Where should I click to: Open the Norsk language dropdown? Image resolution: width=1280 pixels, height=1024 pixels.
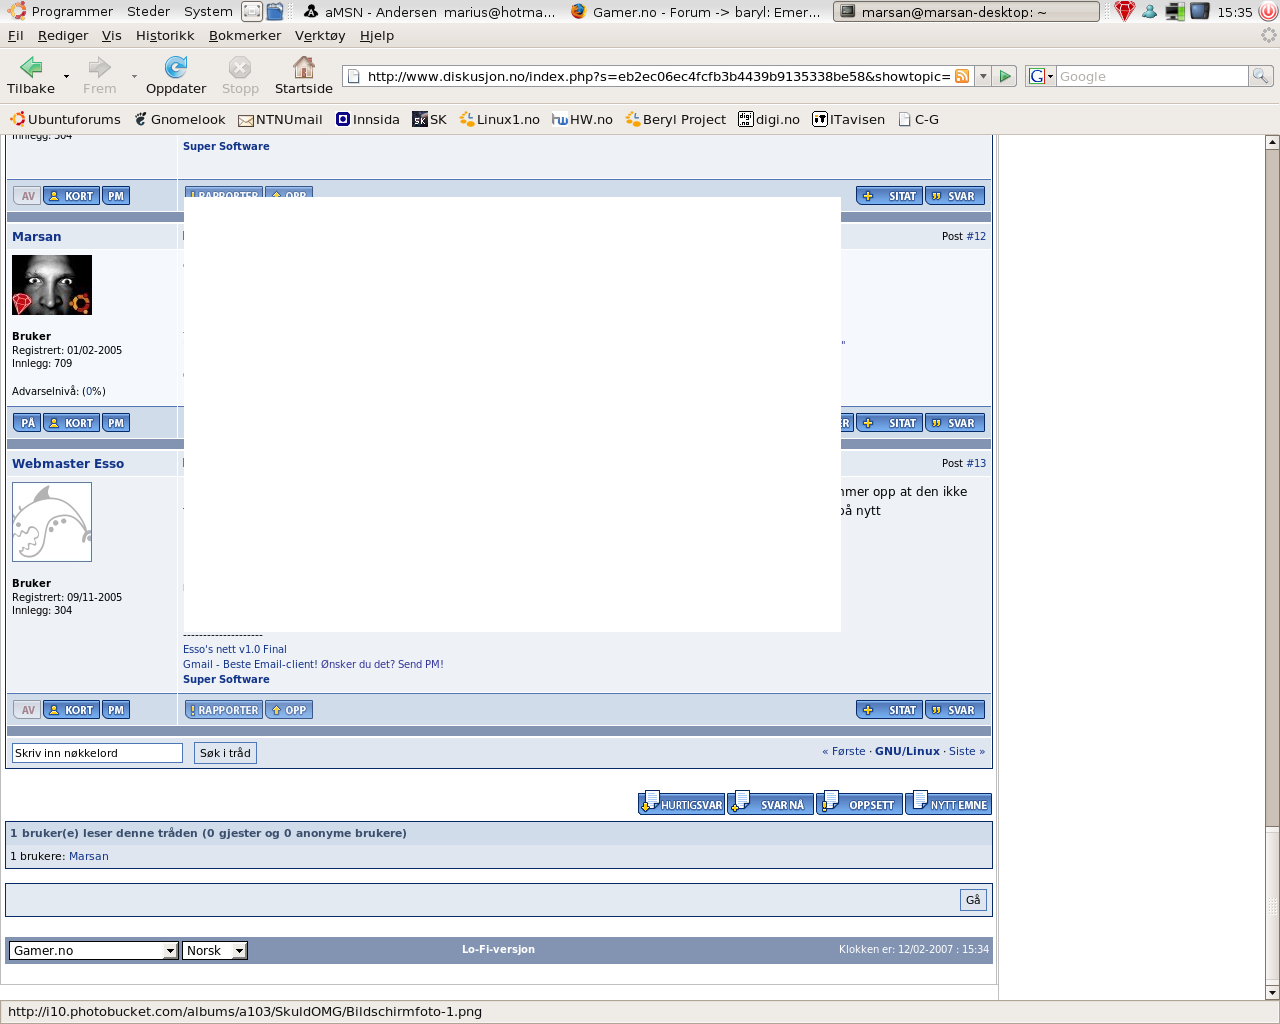(x=215, y=951)
